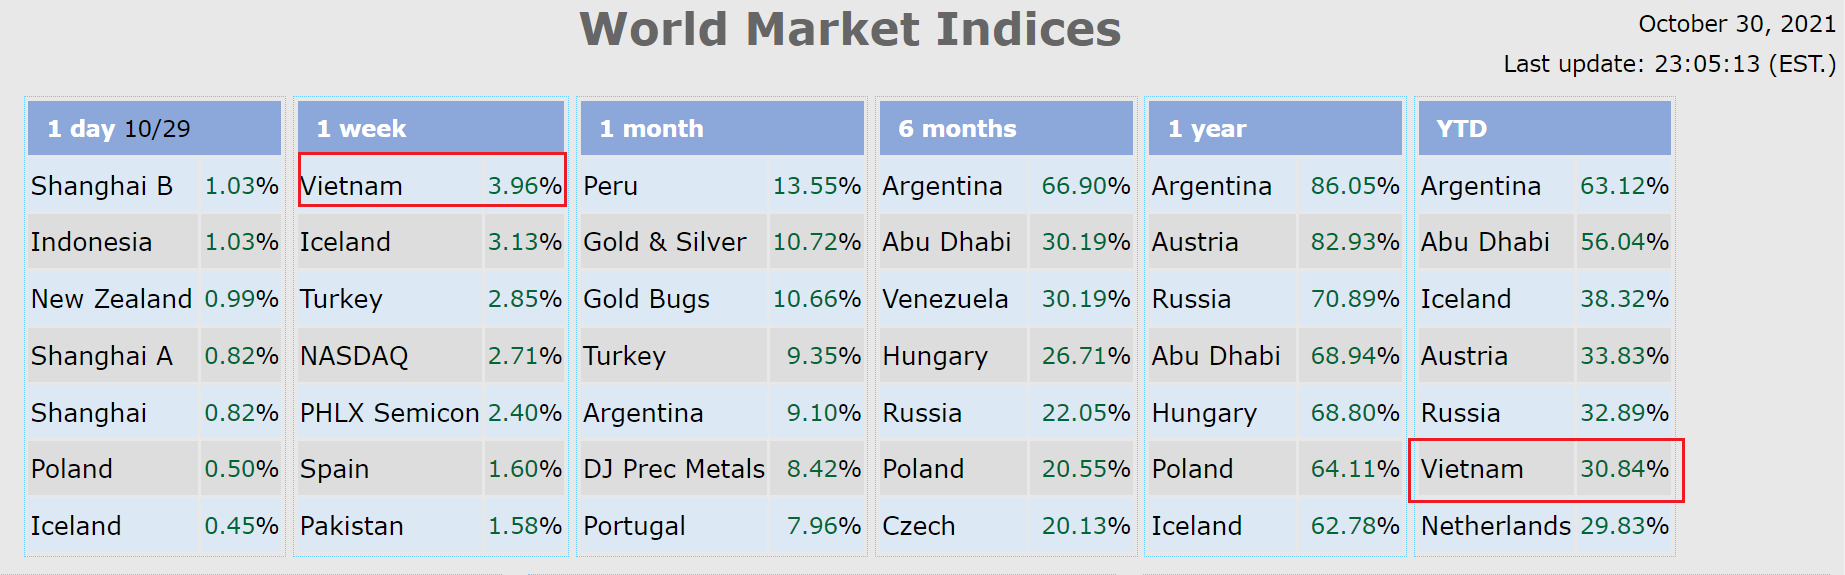
Task: Click the Vietnam link under 1 week
Action: [352, 186]
